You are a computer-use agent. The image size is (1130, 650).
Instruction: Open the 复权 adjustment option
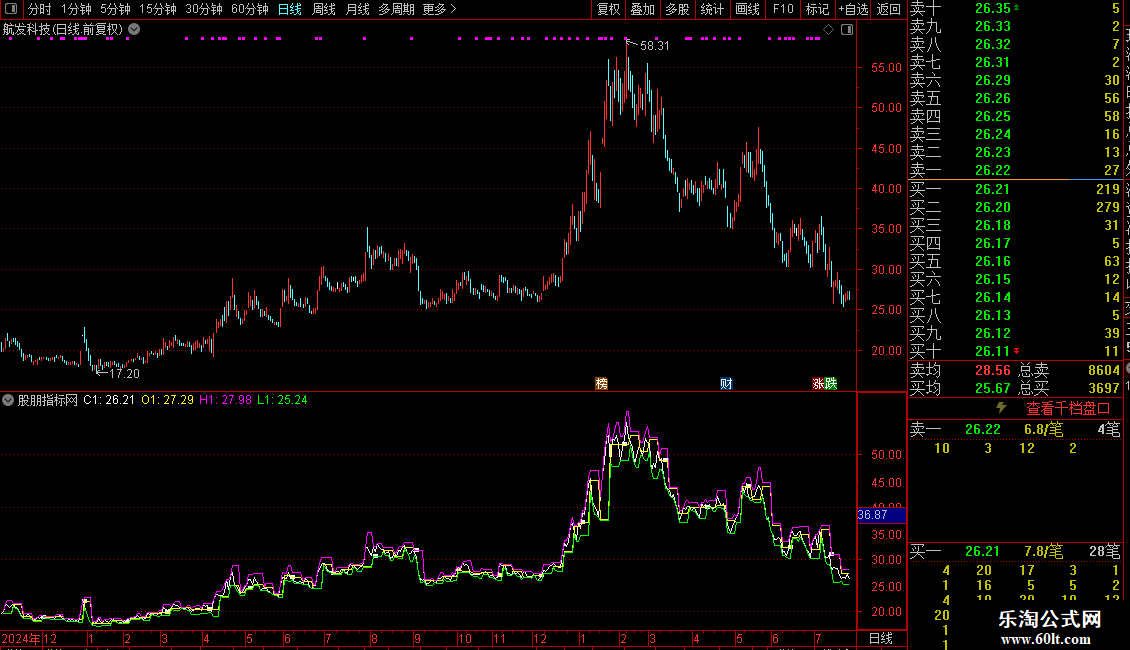tap(608, 9)
